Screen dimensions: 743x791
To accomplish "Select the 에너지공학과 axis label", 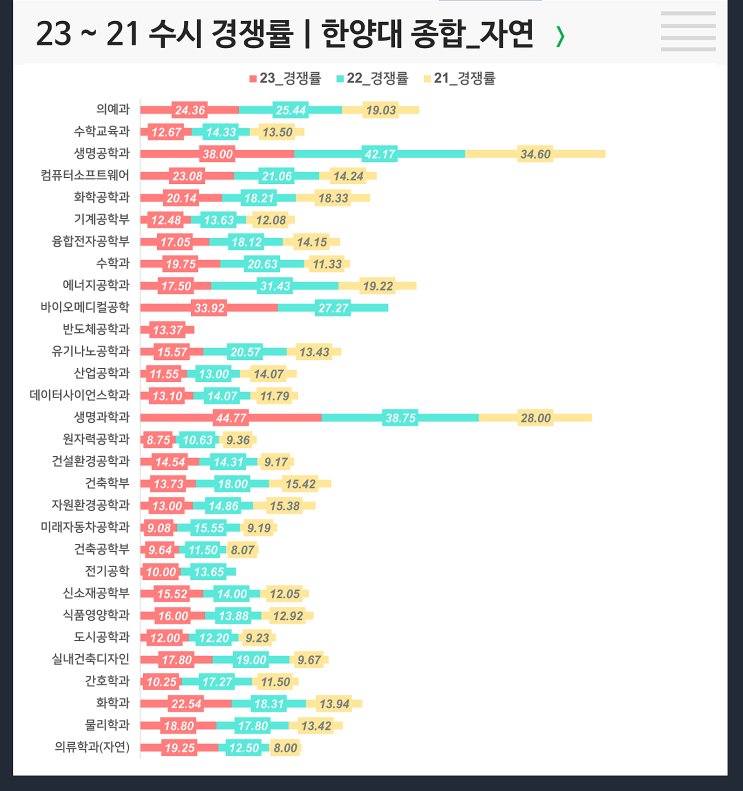I will [96, 285].
